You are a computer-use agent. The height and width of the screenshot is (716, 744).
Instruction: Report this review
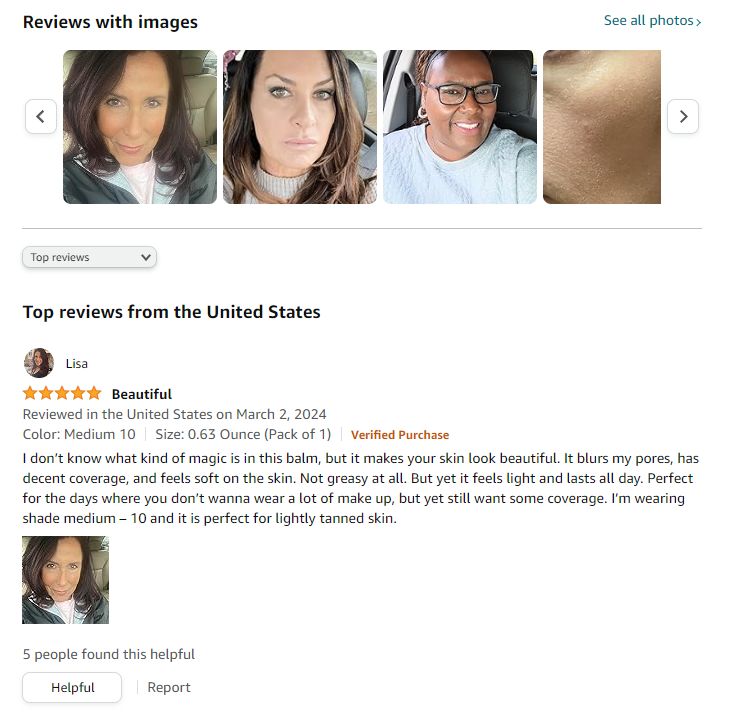coord(169,688)
